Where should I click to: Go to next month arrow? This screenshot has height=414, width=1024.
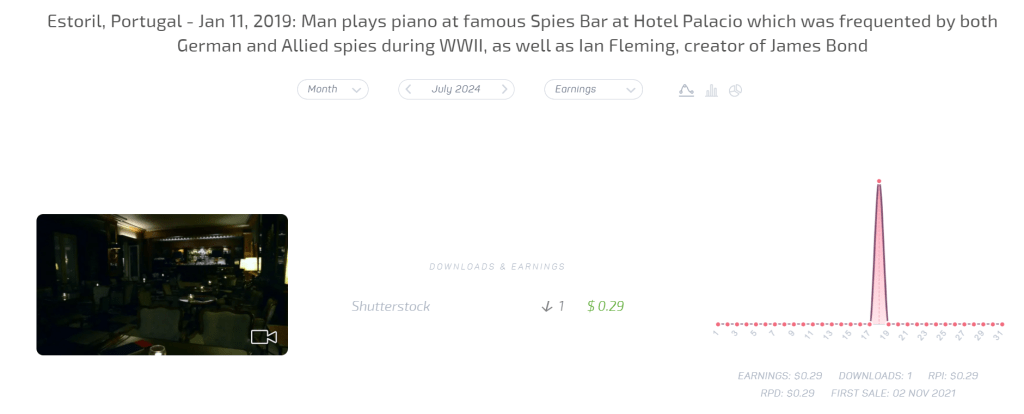505,89
